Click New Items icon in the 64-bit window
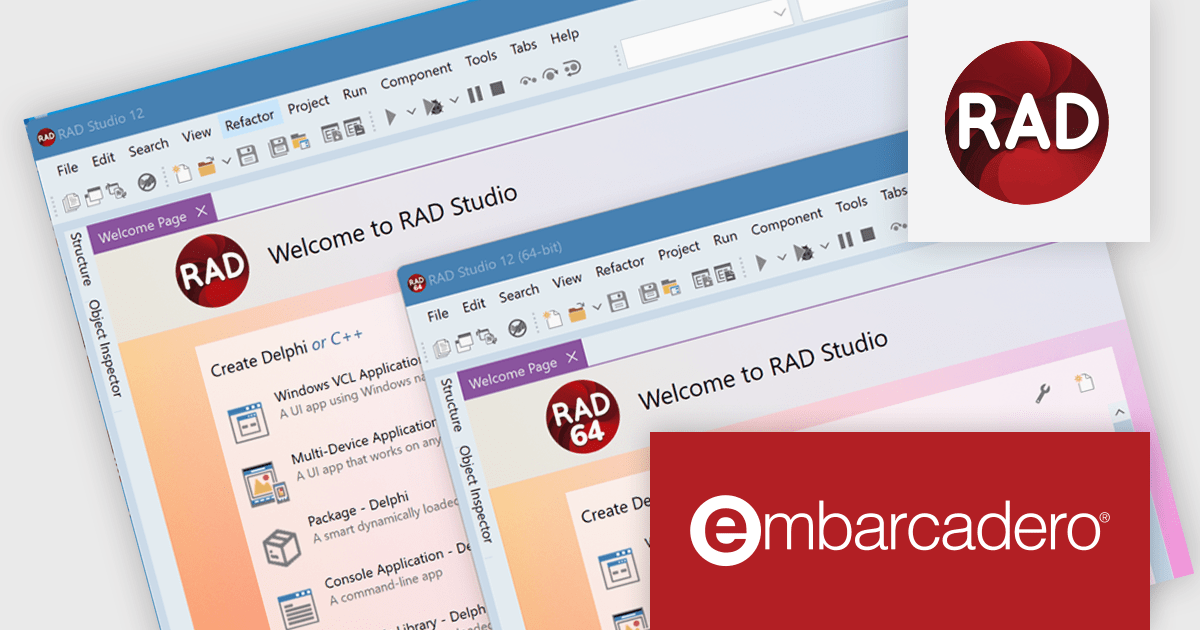Image resolution: width=1200 pixels, height=630 pixels. pyautogui.click(x=553, y=319)
